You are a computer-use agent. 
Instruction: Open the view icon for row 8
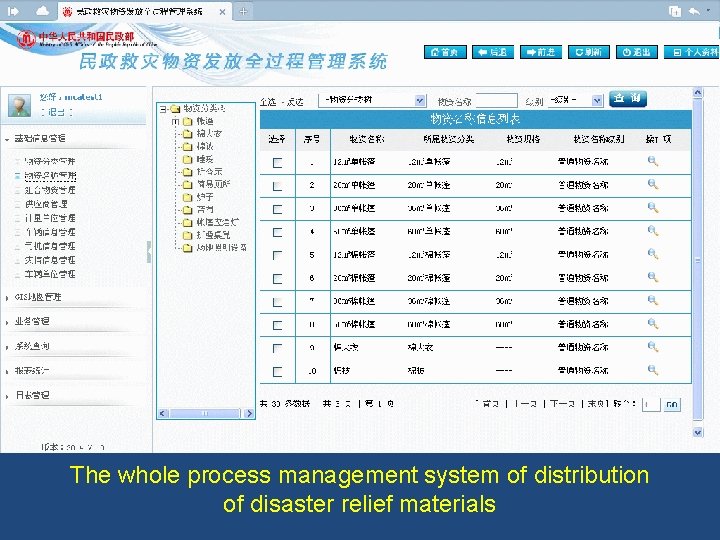coord(652,324)
